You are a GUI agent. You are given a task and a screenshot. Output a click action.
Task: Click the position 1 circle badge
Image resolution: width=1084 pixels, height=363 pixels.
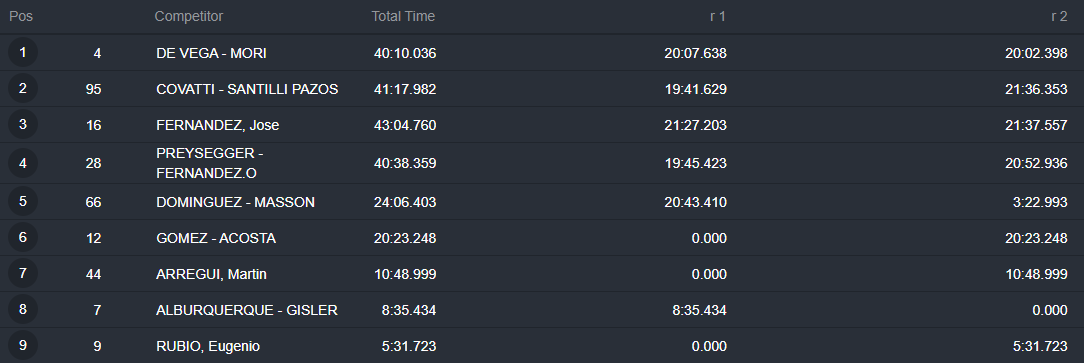(23, 53)
